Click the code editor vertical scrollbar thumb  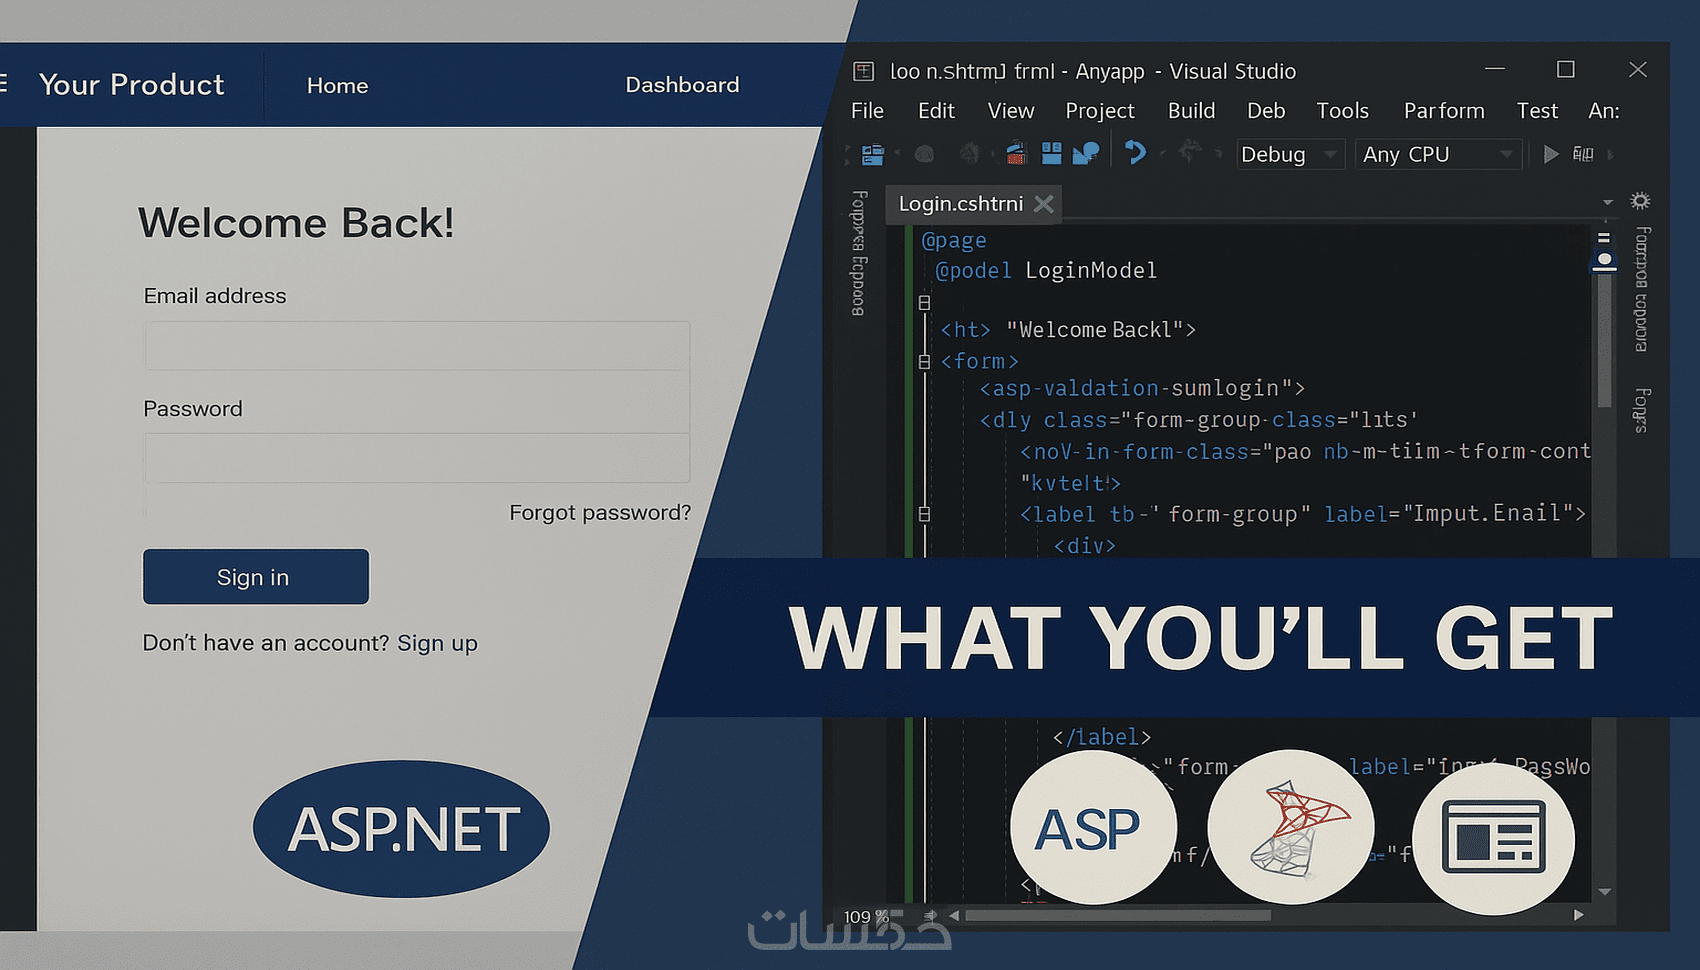coord(1604,340)
